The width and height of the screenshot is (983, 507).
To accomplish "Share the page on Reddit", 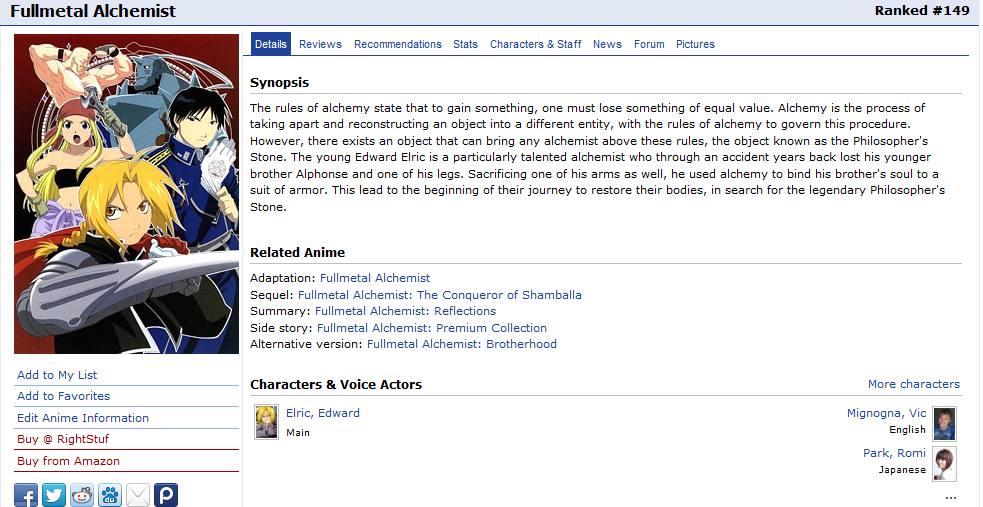I will [x=82, y=495].
